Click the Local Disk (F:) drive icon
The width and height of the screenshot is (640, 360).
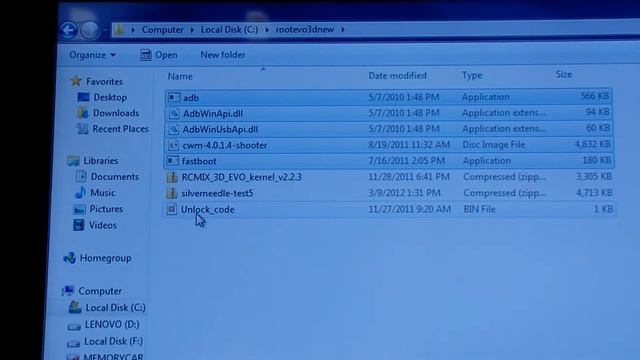pos(73,342)
